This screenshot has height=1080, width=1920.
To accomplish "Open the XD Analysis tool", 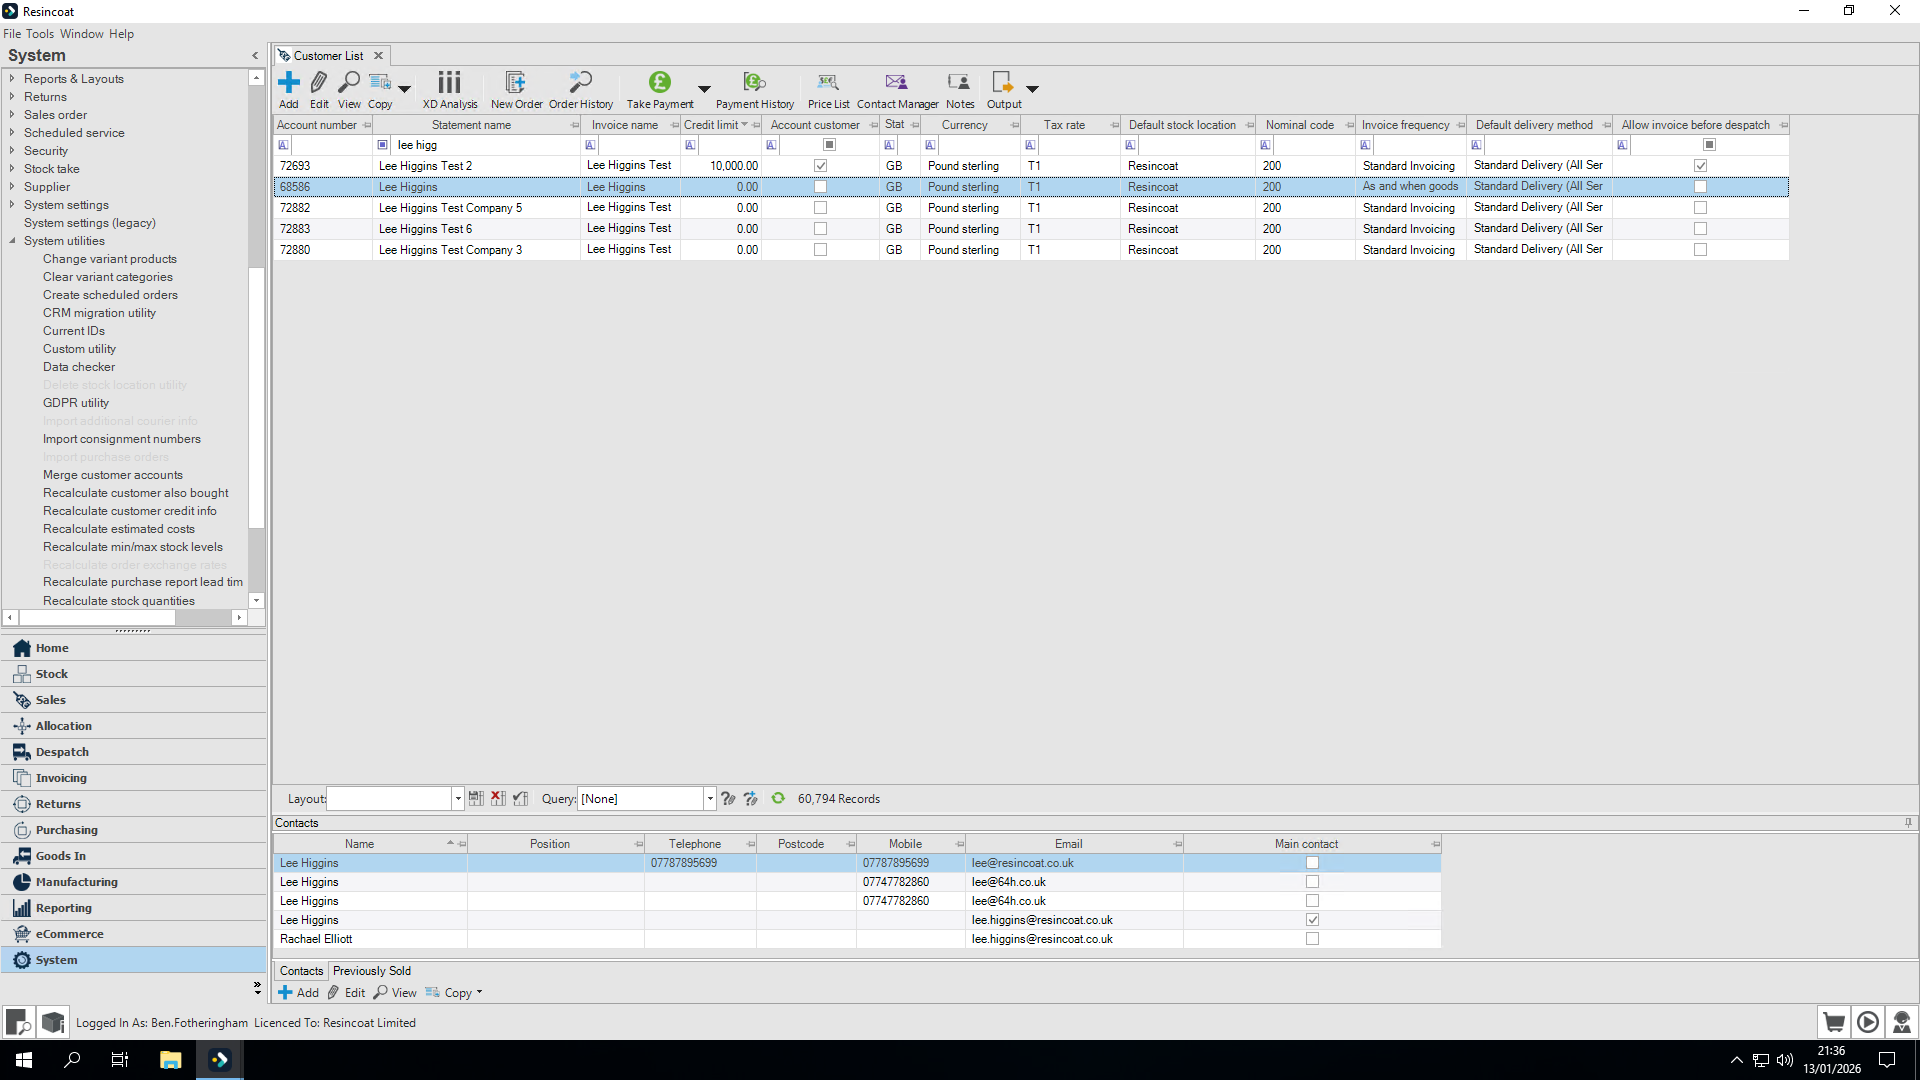I will (449, 89).
